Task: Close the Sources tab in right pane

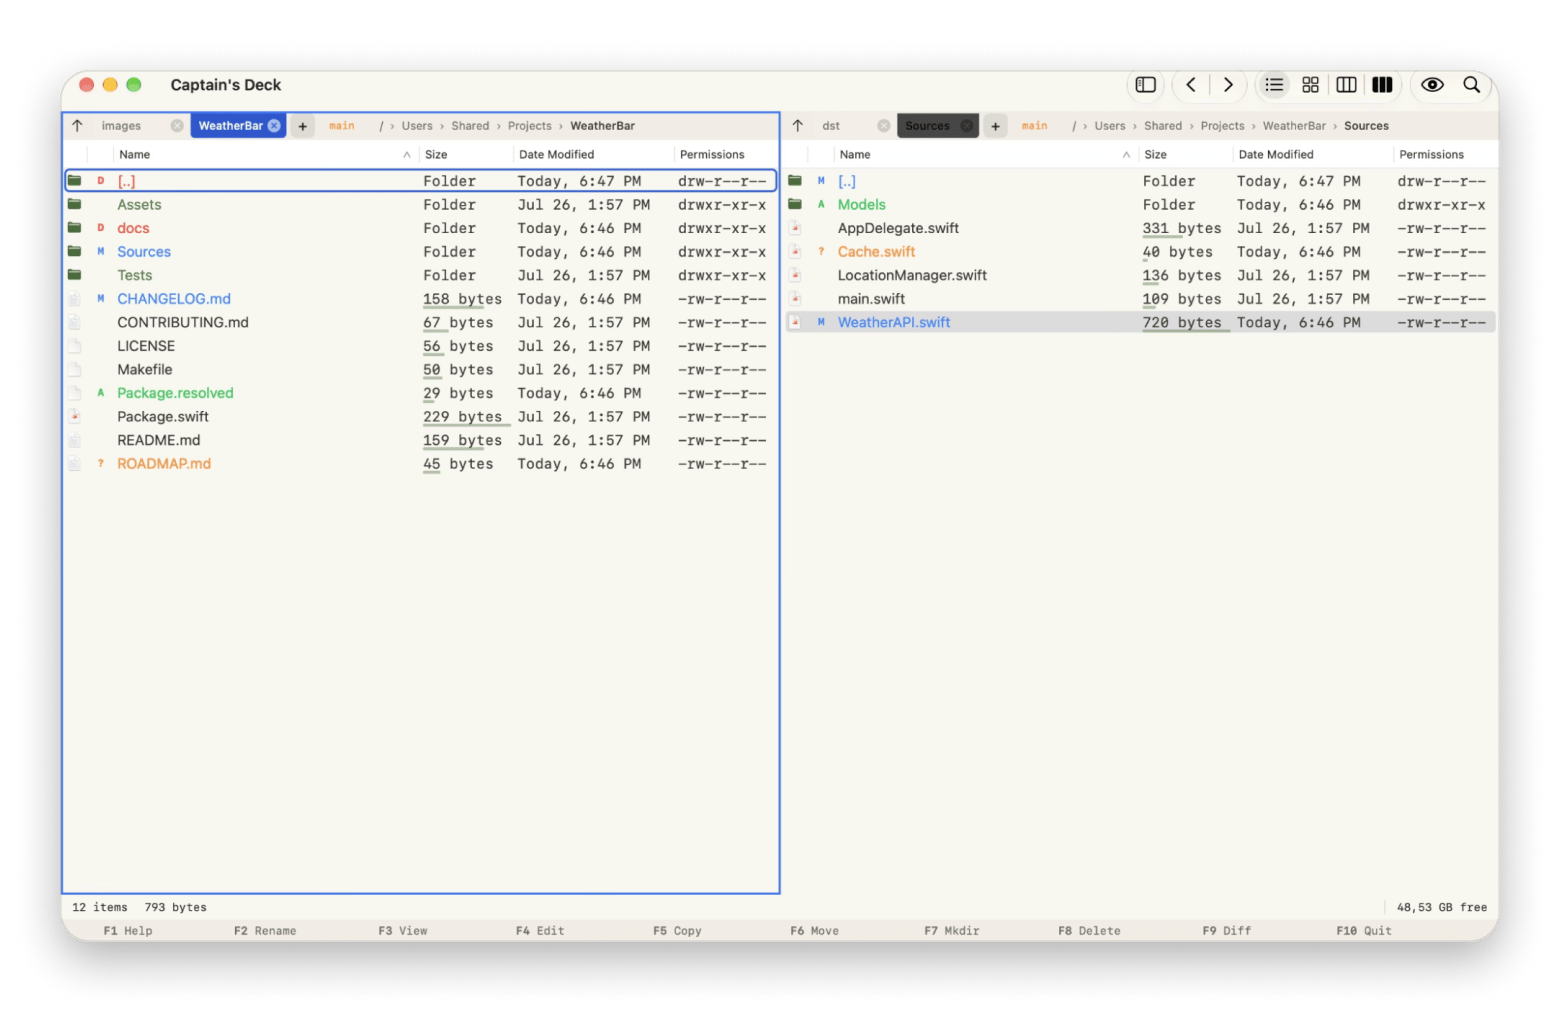Action: point(967,126)
